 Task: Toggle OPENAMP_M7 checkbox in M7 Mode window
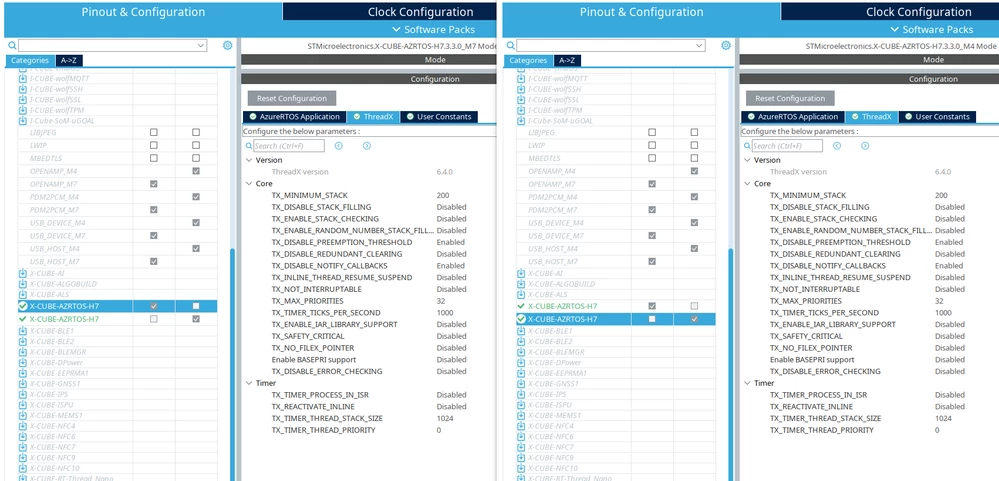tap(154, 184)
